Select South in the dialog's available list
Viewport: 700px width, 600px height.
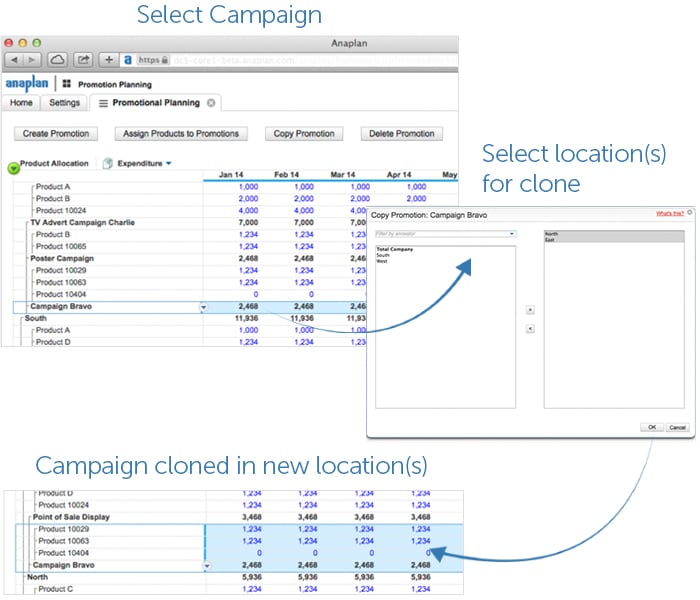coord(383,255)
